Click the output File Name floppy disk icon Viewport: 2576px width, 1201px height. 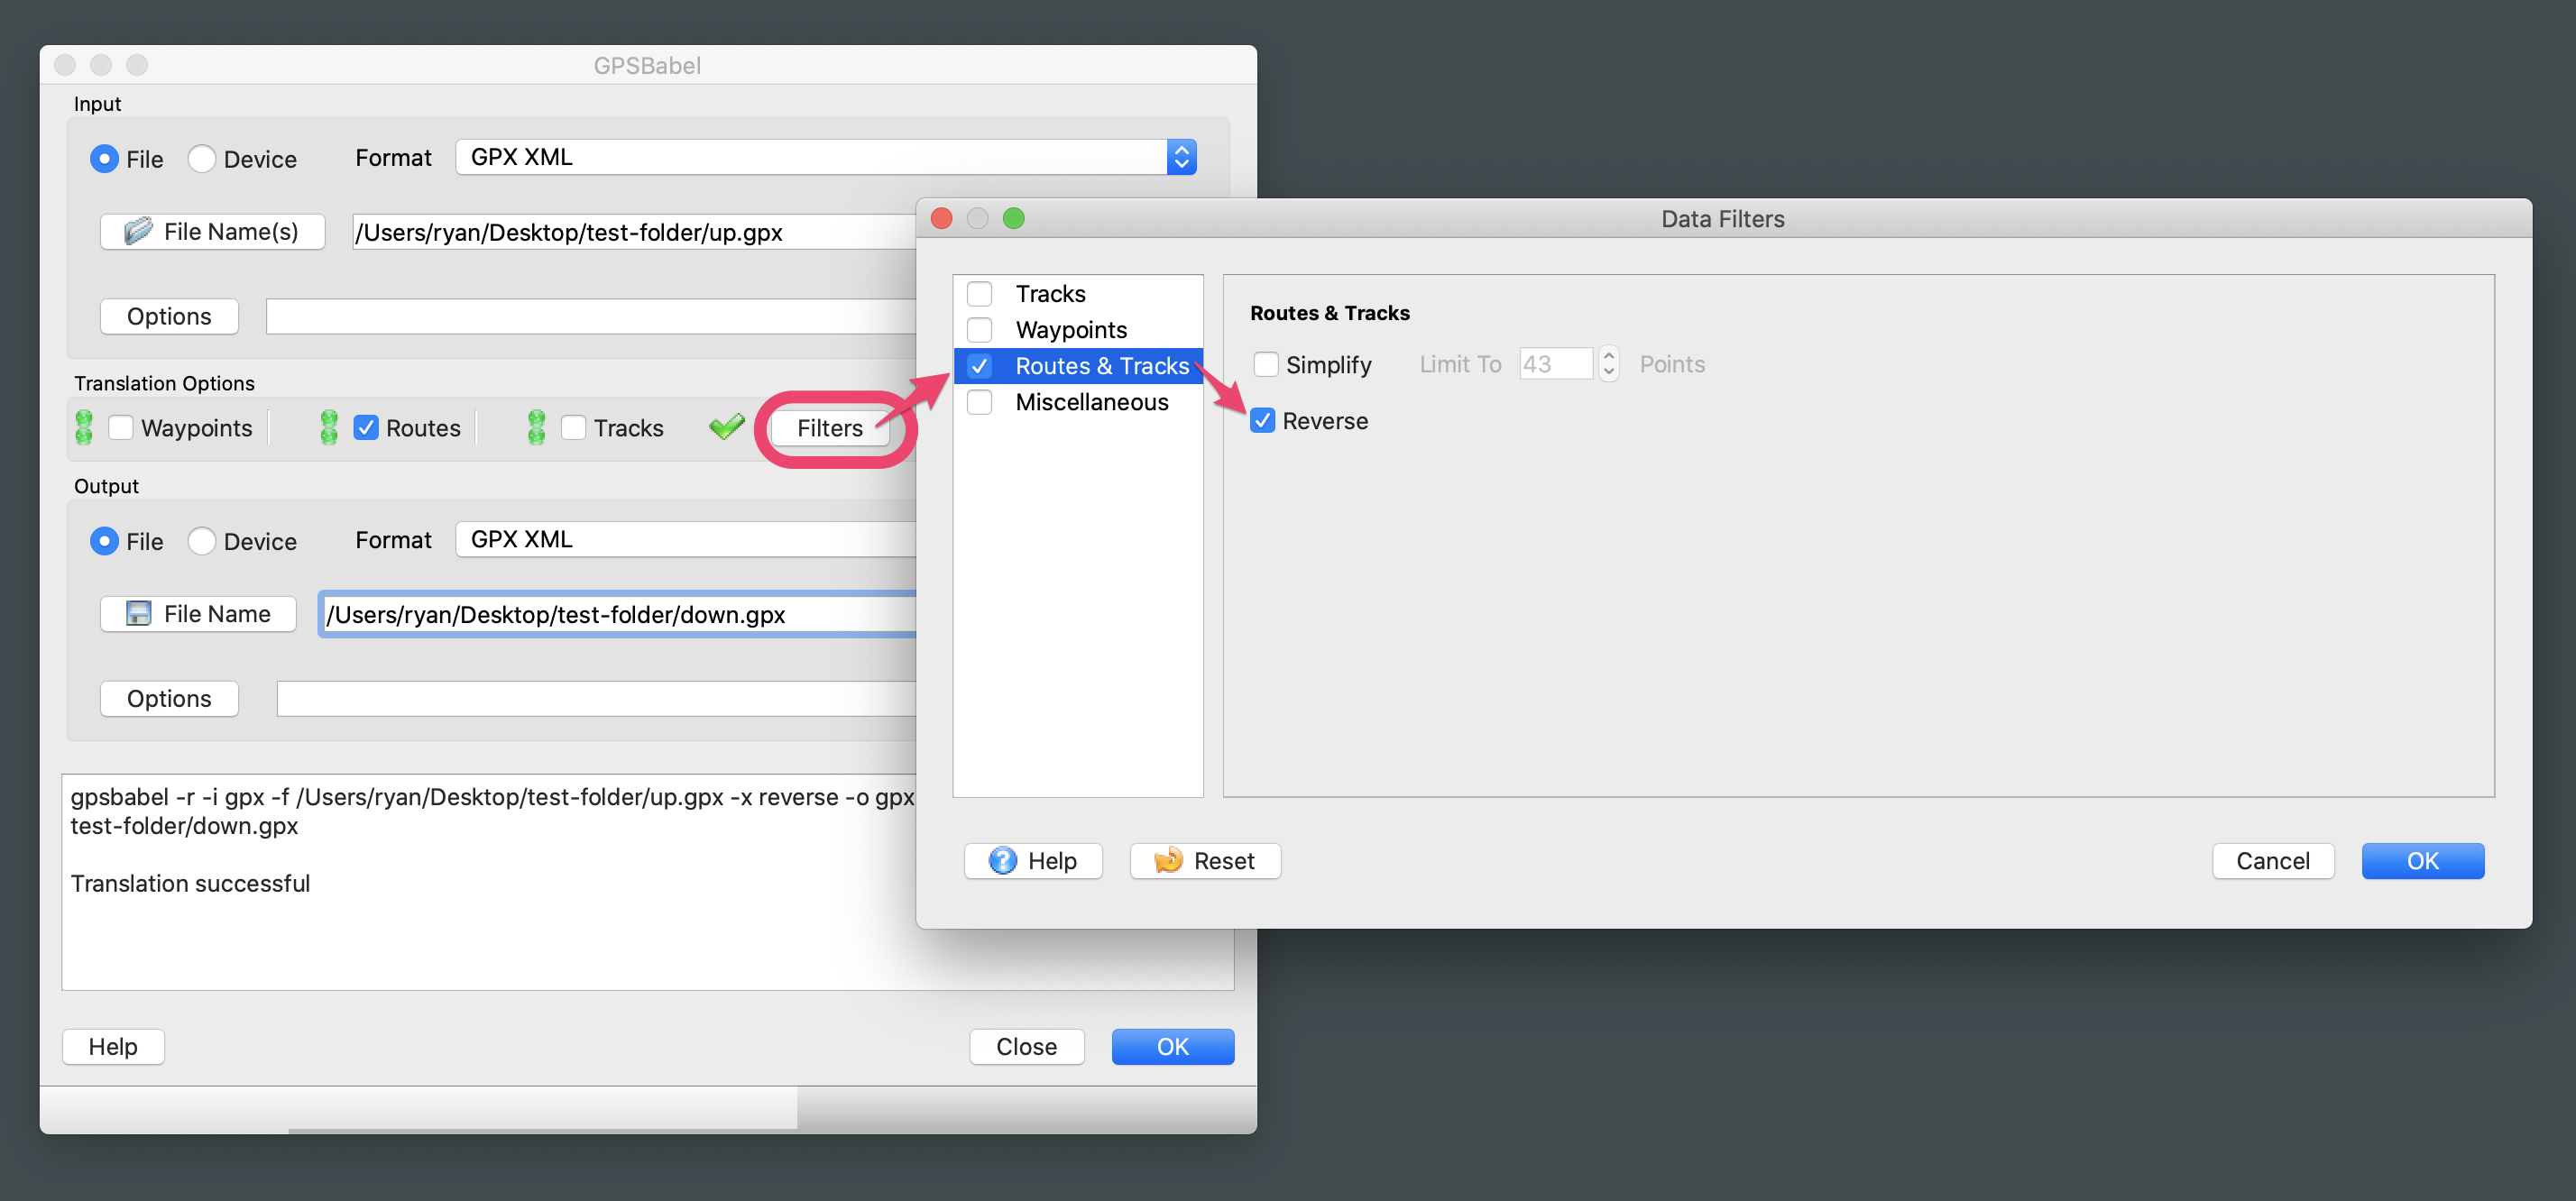138,613
